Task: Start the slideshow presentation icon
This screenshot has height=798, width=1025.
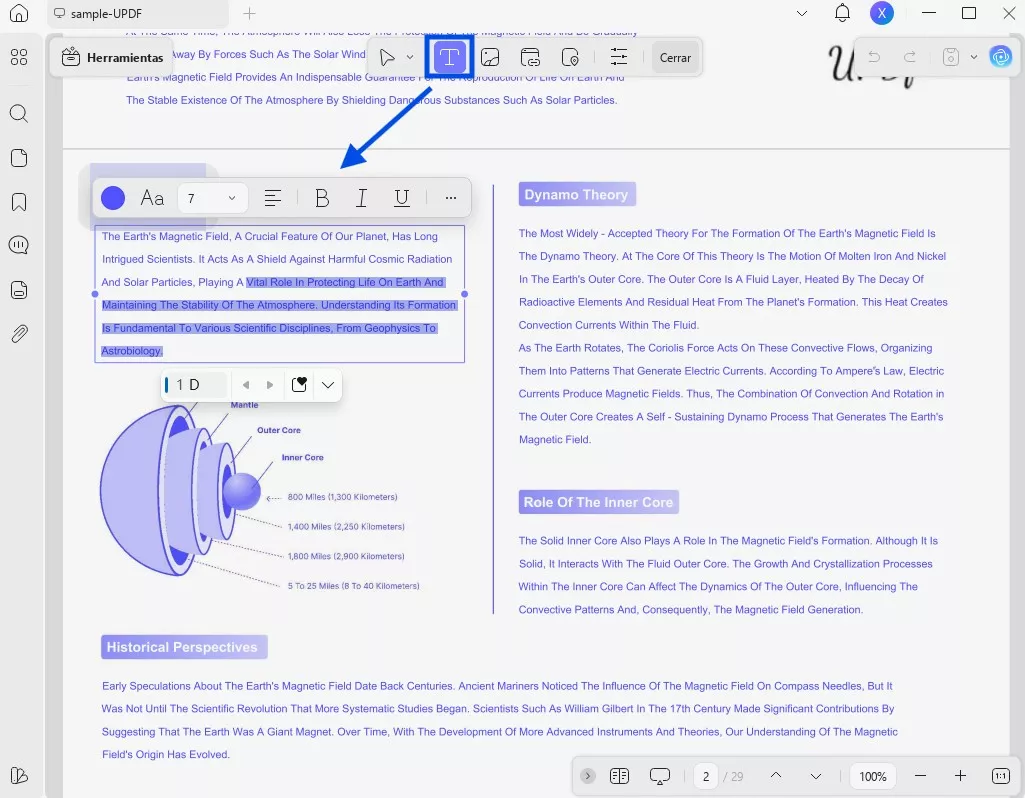Action: tap(660, 776)
